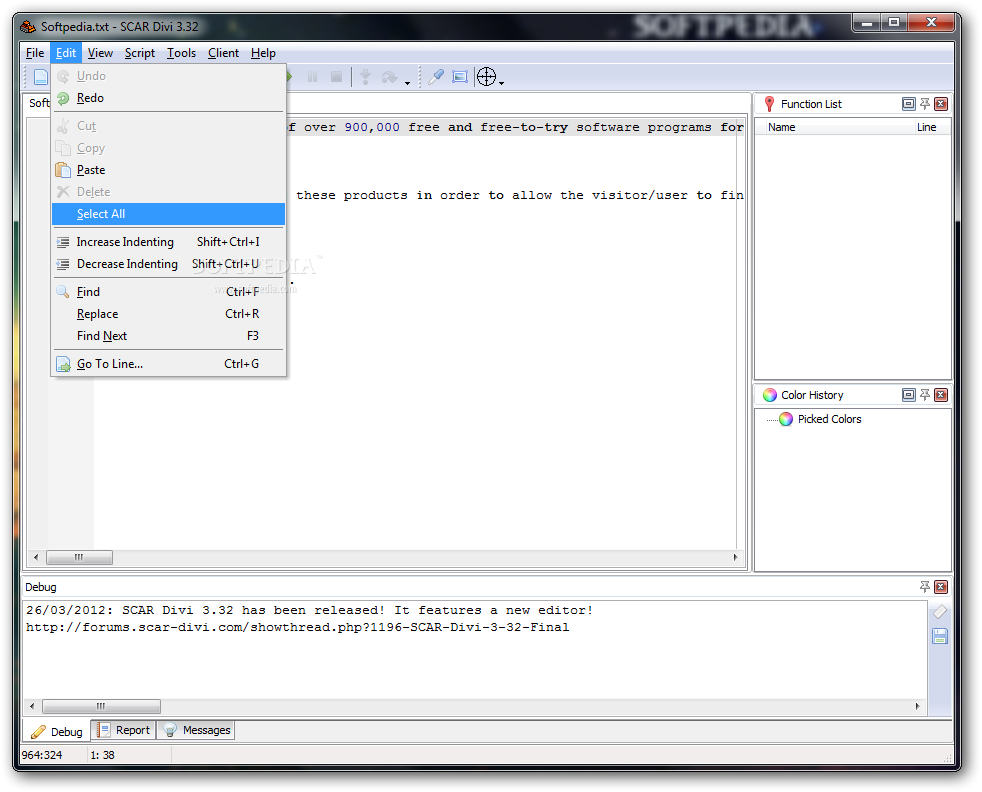Screen dimensions: 982x792
Task: Close the Color History panel
Action: click(x=941, y=394)
